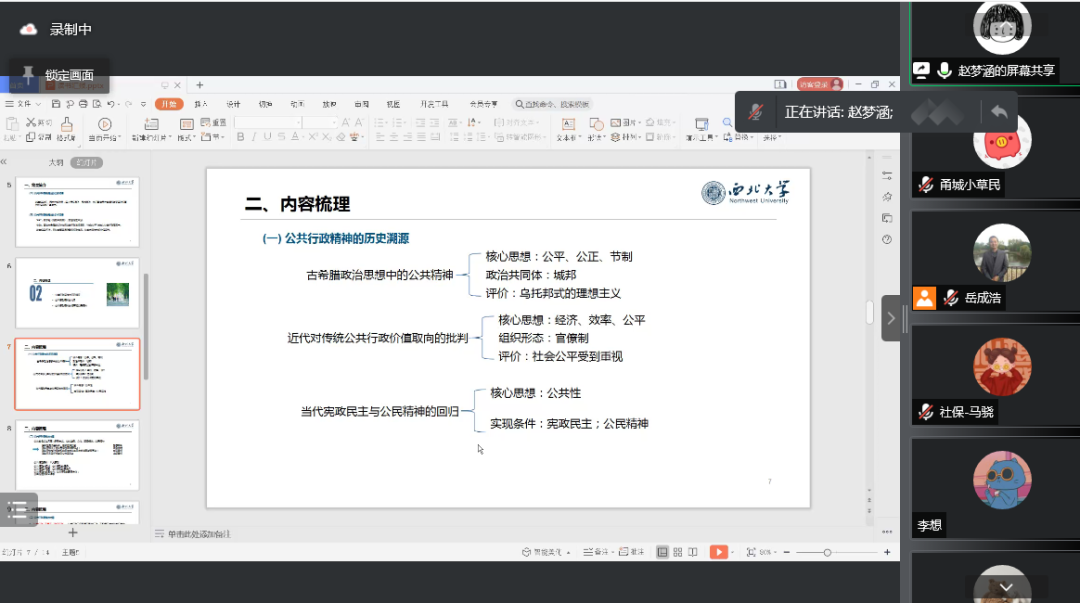The image size is (1080, 603).
Task: Toggle reading view in status bar
Action: (693, 552)
